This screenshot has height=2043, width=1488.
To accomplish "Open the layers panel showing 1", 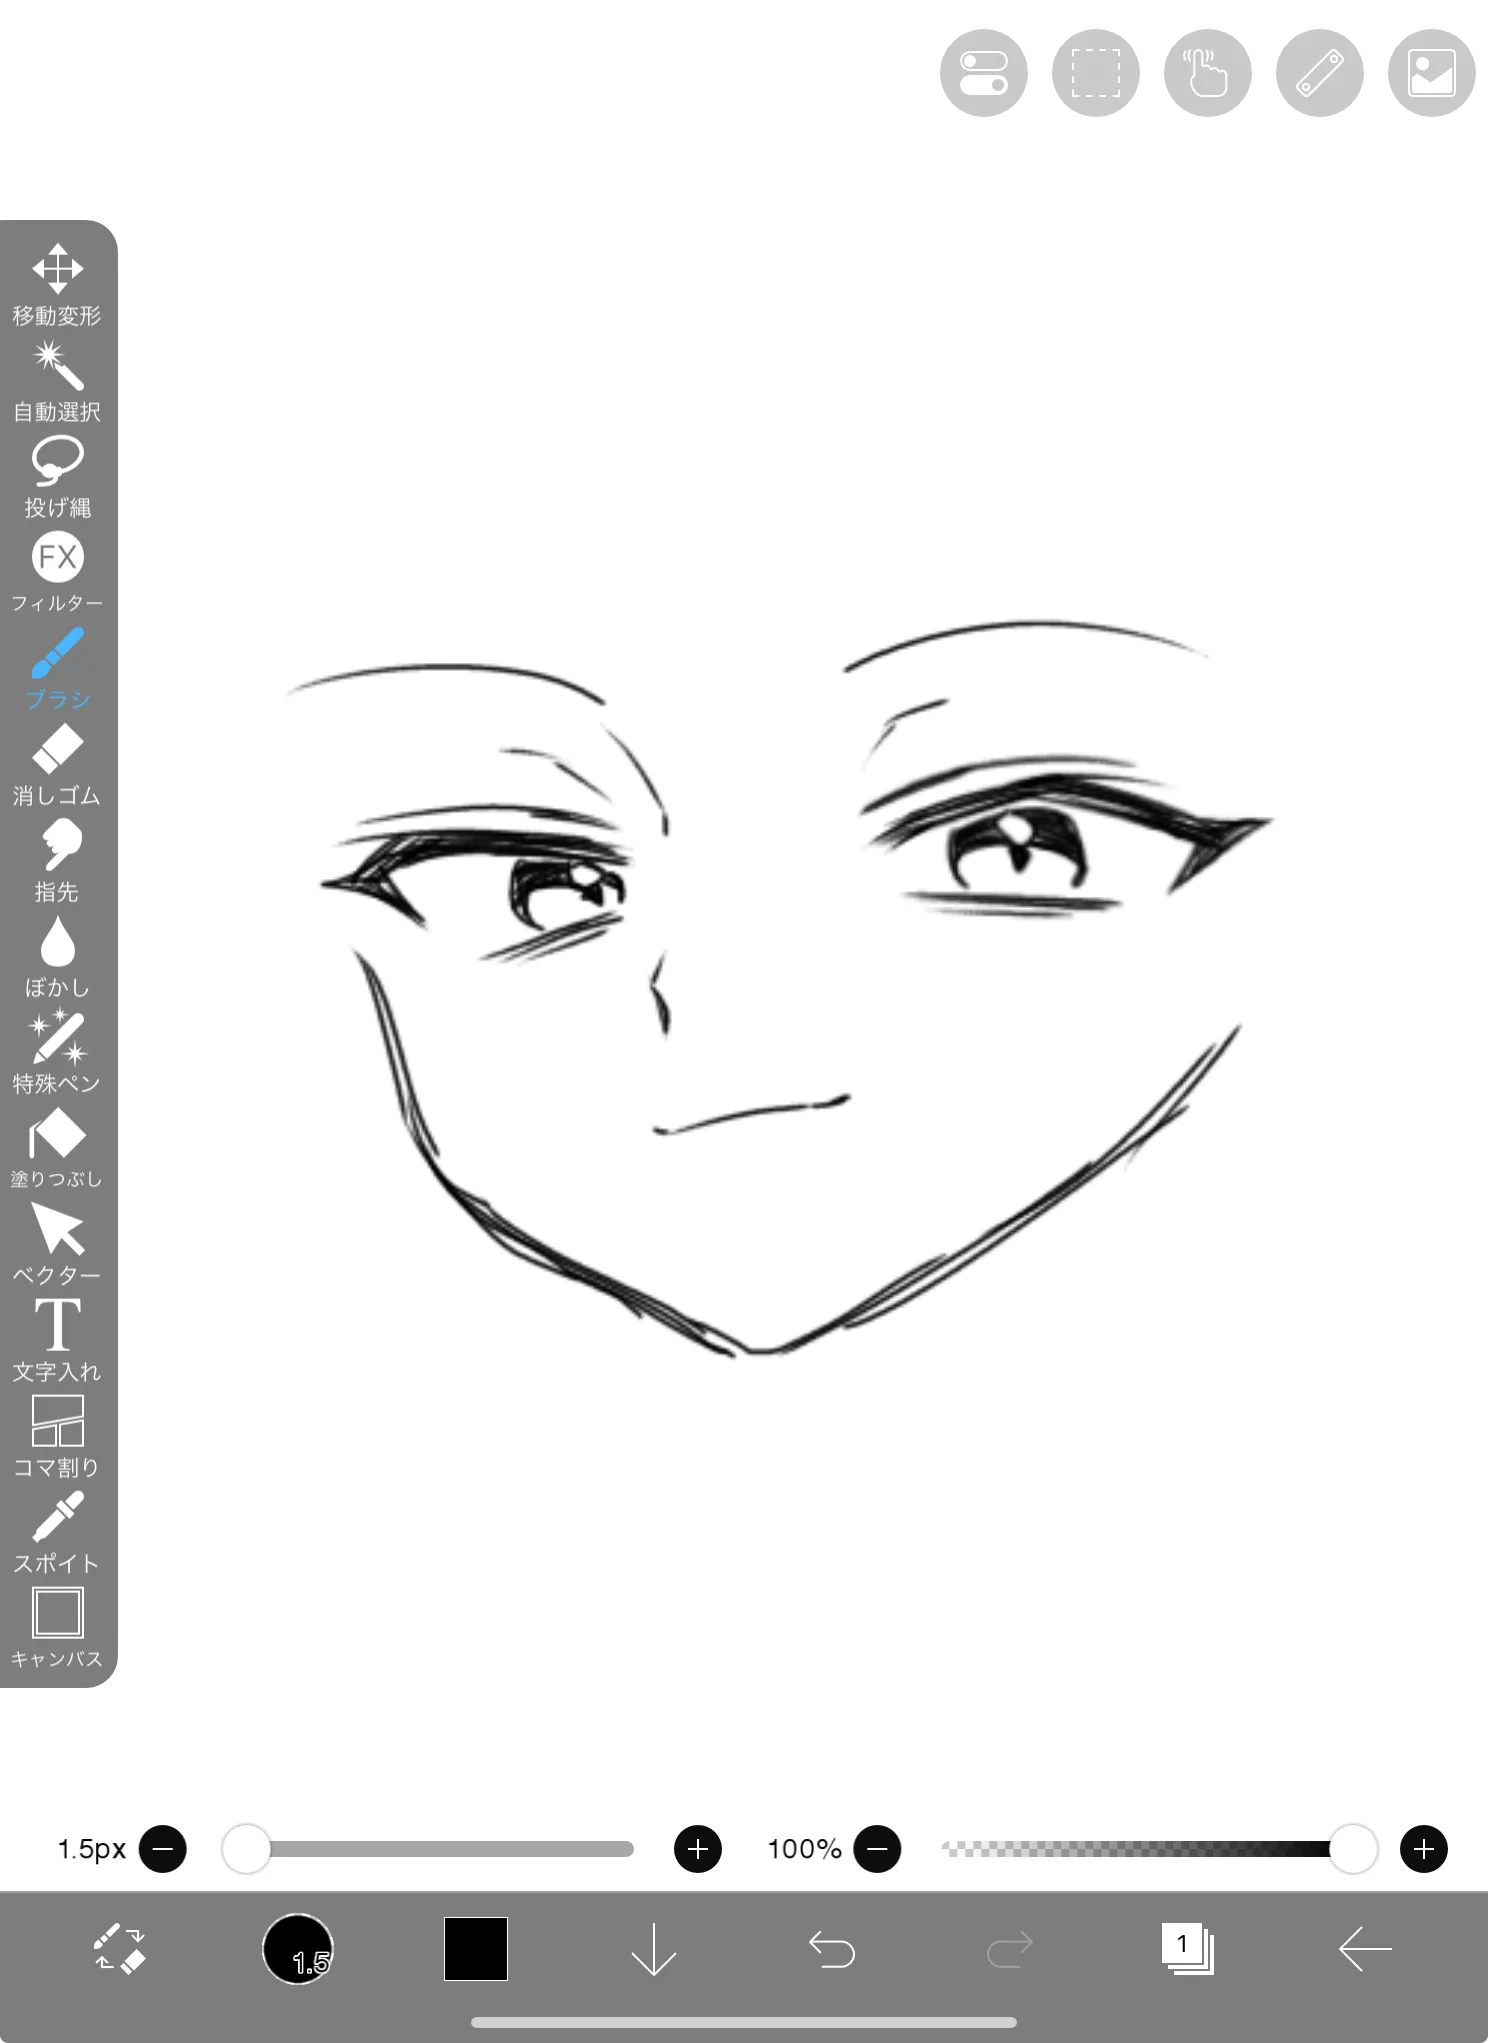I will [1188, 1949].
